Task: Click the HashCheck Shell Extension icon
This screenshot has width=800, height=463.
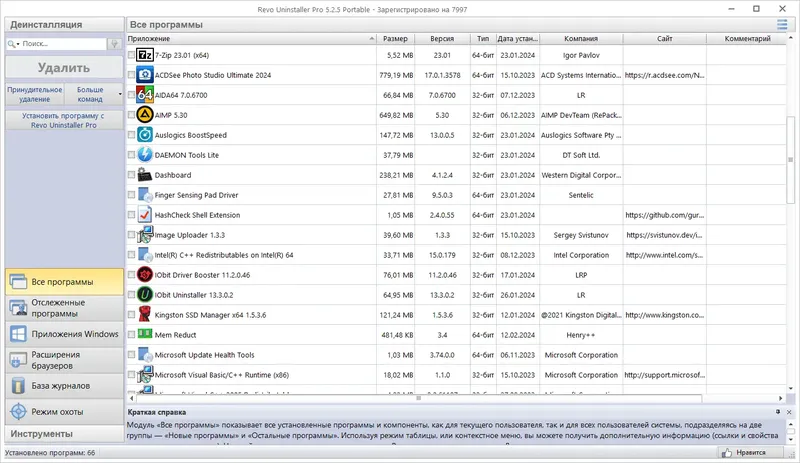Action: pos(145,214)
